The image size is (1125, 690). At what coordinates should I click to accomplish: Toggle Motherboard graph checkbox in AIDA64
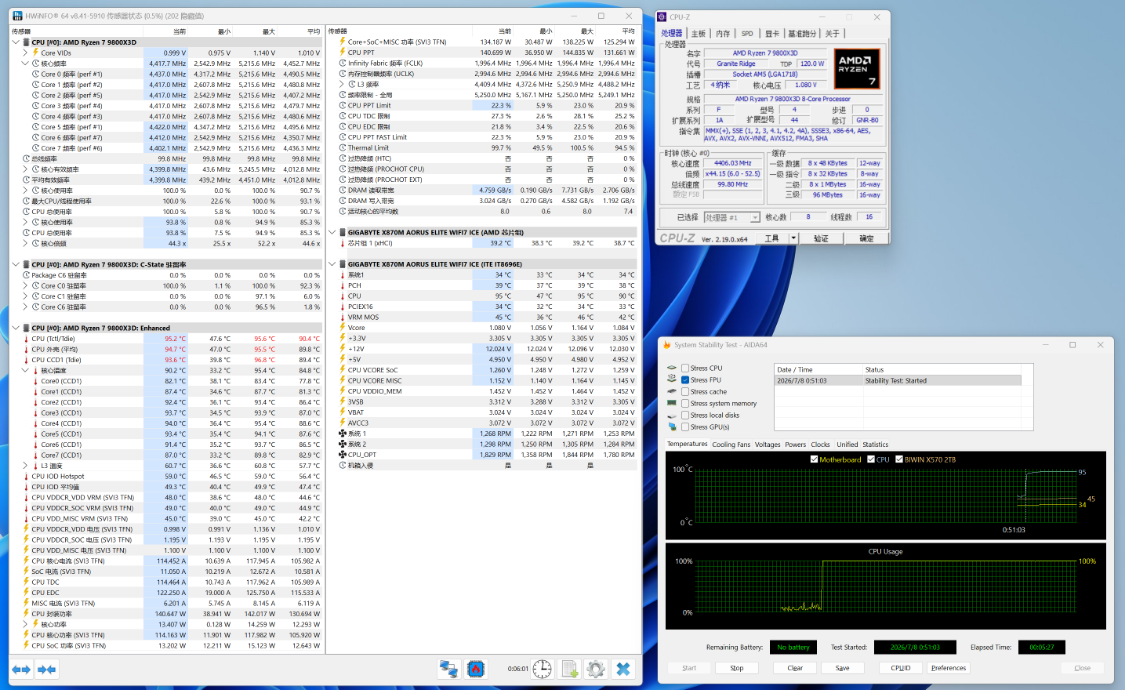pyautogui.click(x=814, y=459)
